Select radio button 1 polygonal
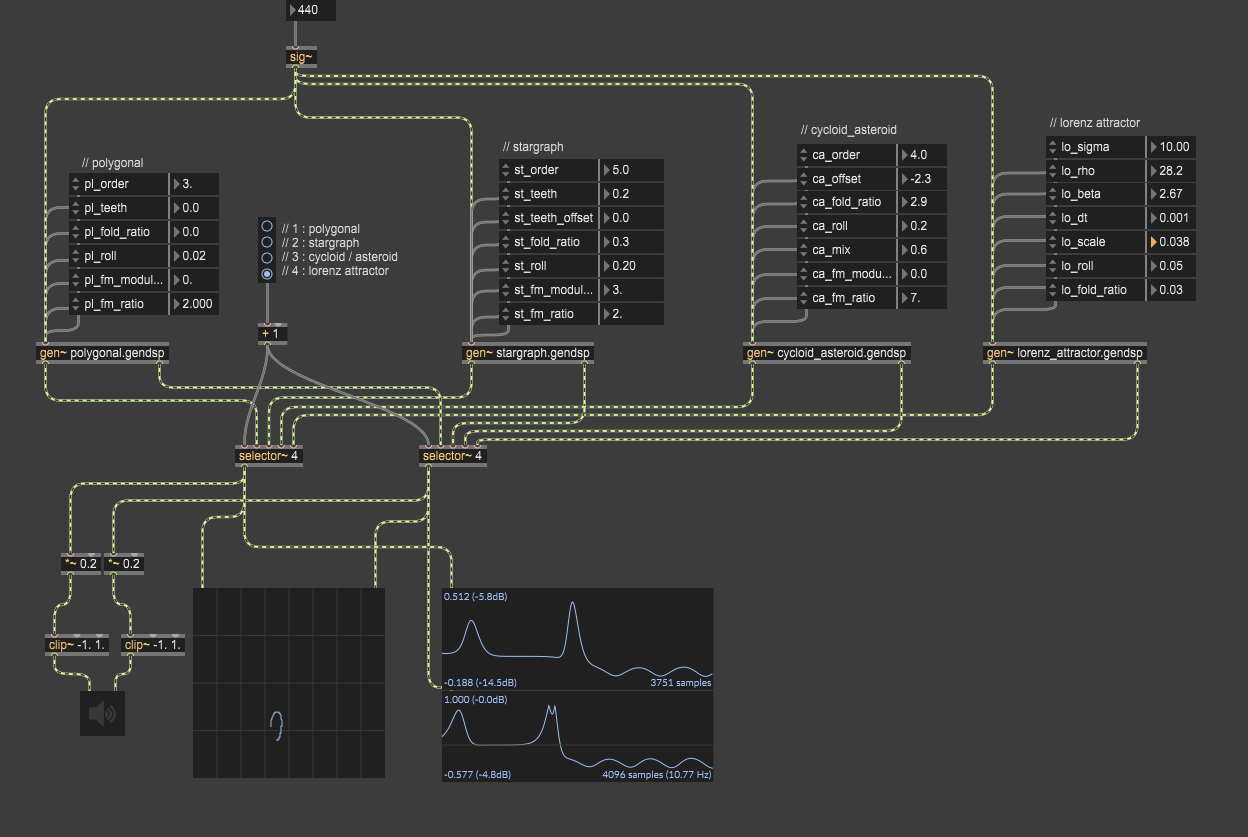 267,226
